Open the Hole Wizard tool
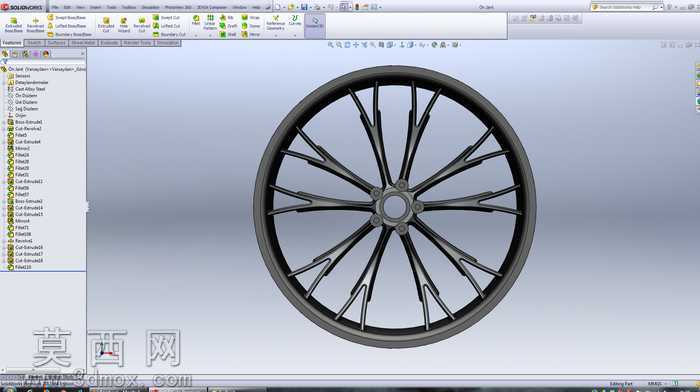700x392 pixels. coord(124,25)
